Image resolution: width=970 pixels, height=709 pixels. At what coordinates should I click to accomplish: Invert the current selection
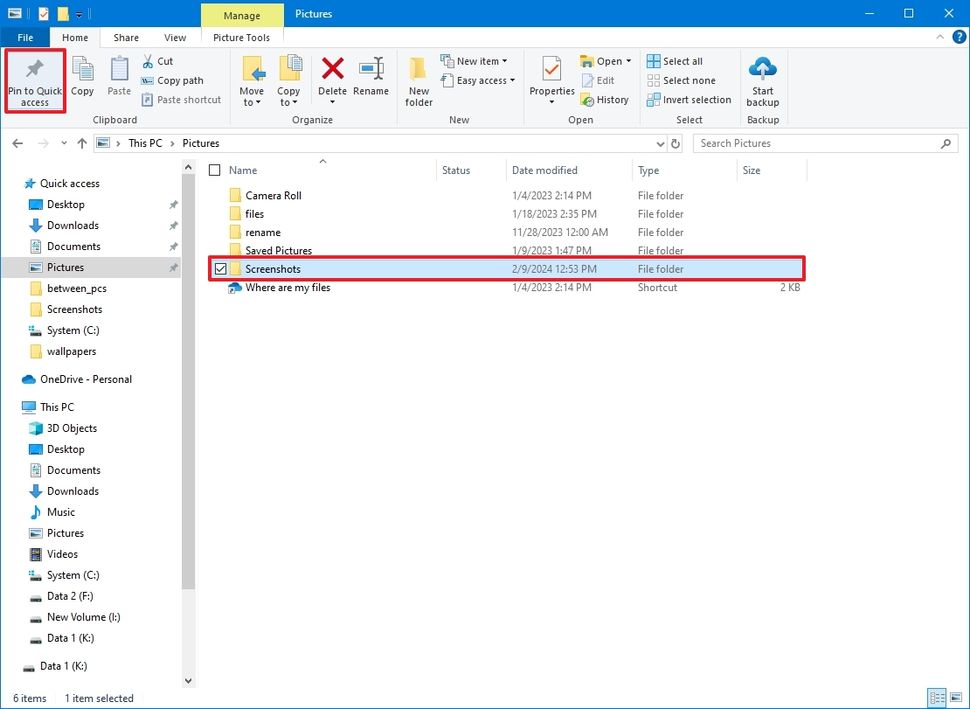click(x=688, y=99)
